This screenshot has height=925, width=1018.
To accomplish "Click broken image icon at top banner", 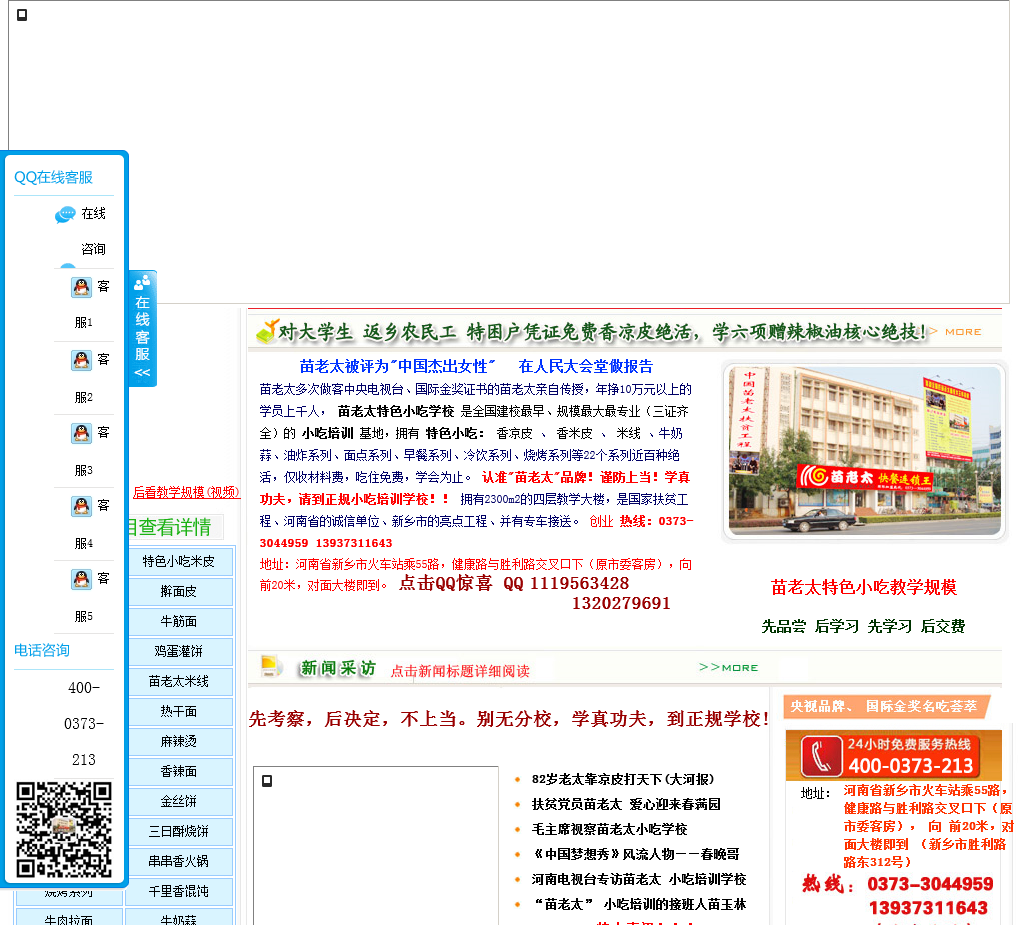I will click(22, 15).
